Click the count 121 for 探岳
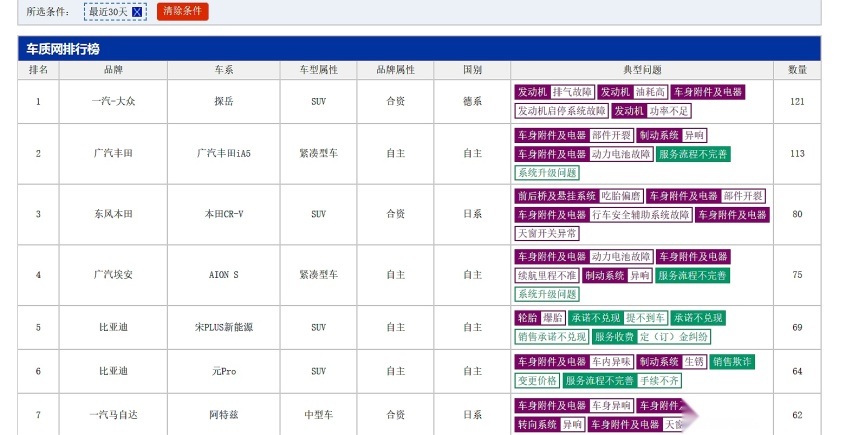 pos(797,102)
